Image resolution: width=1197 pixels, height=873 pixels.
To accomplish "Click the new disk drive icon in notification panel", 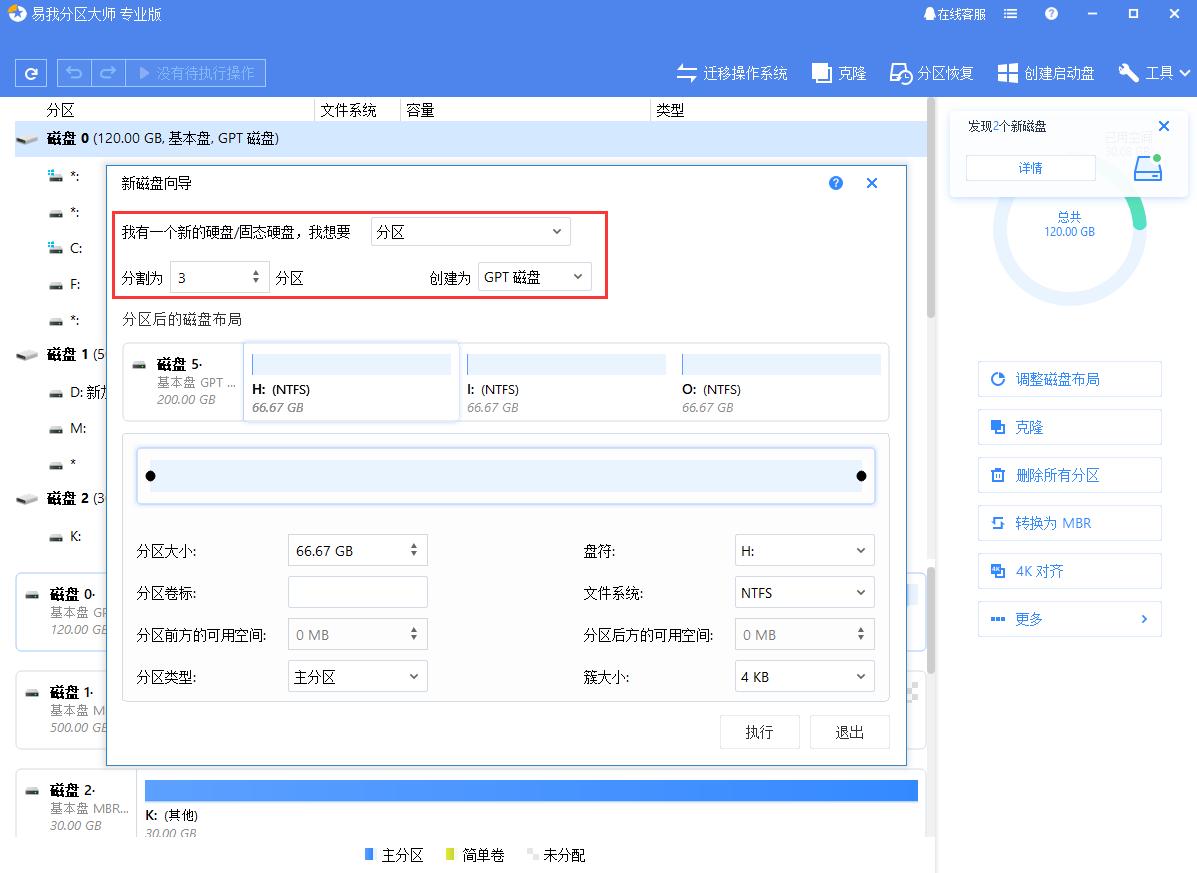I will pos(1147,167).
